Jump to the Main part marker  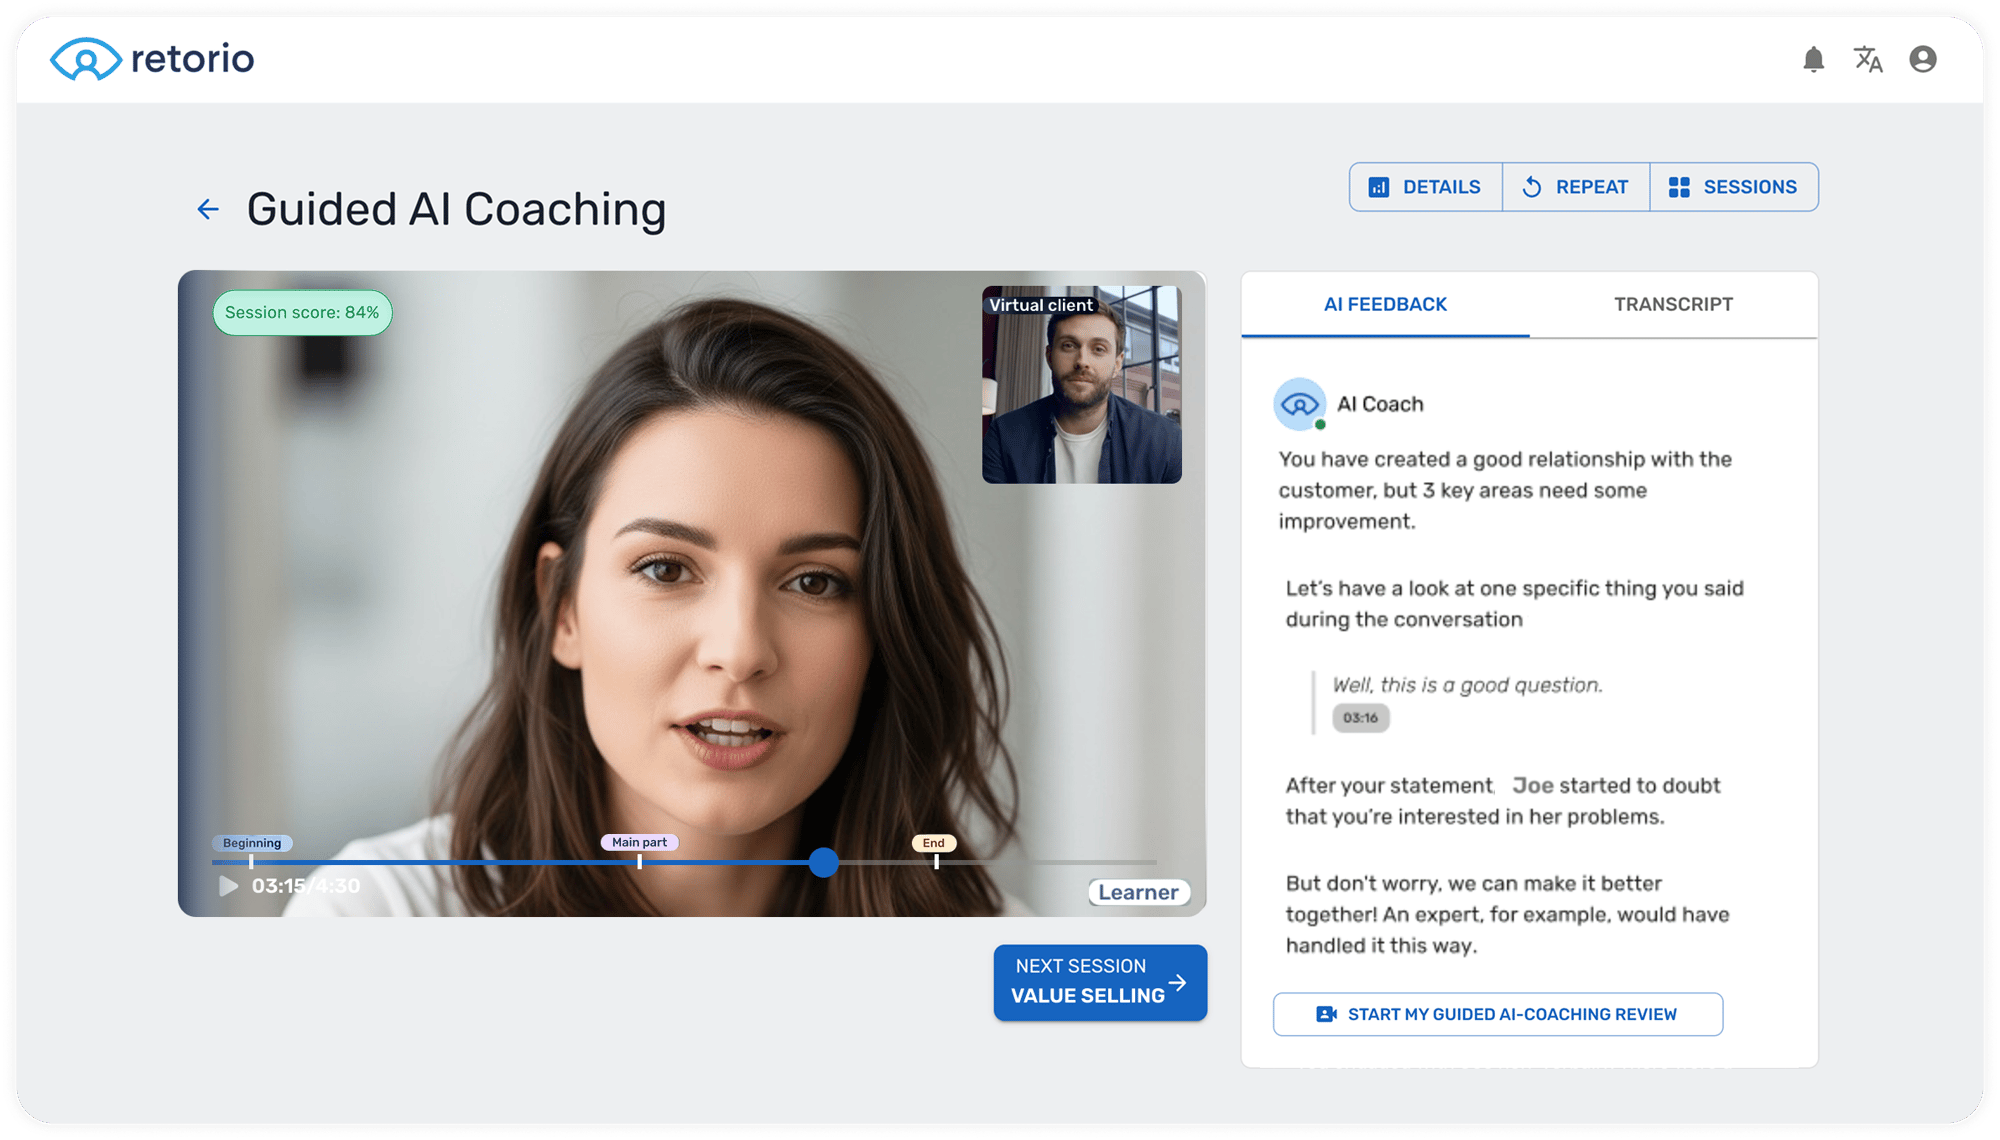tap(639, 842)
